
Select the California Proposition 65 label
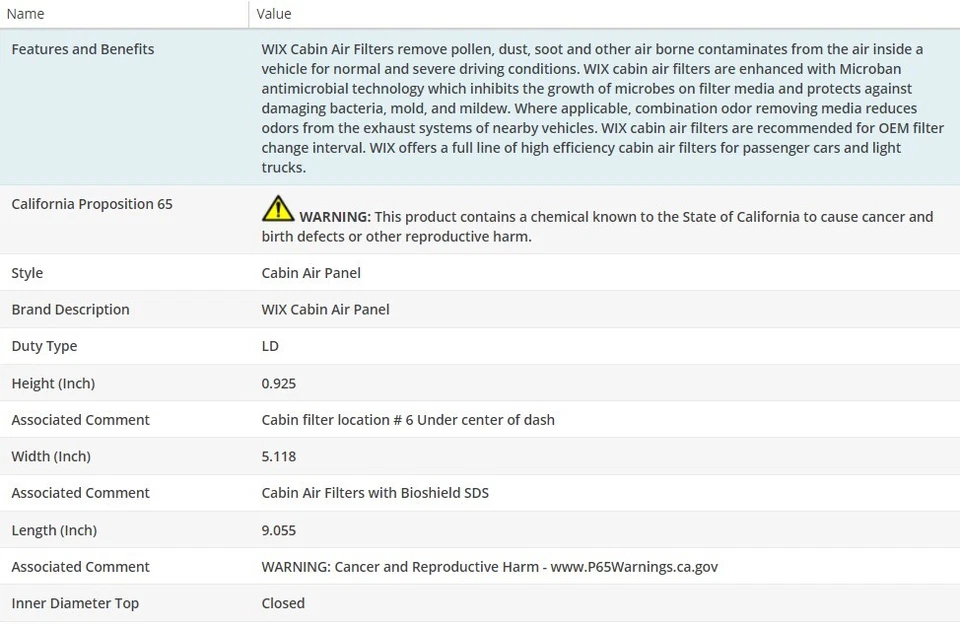92,204
